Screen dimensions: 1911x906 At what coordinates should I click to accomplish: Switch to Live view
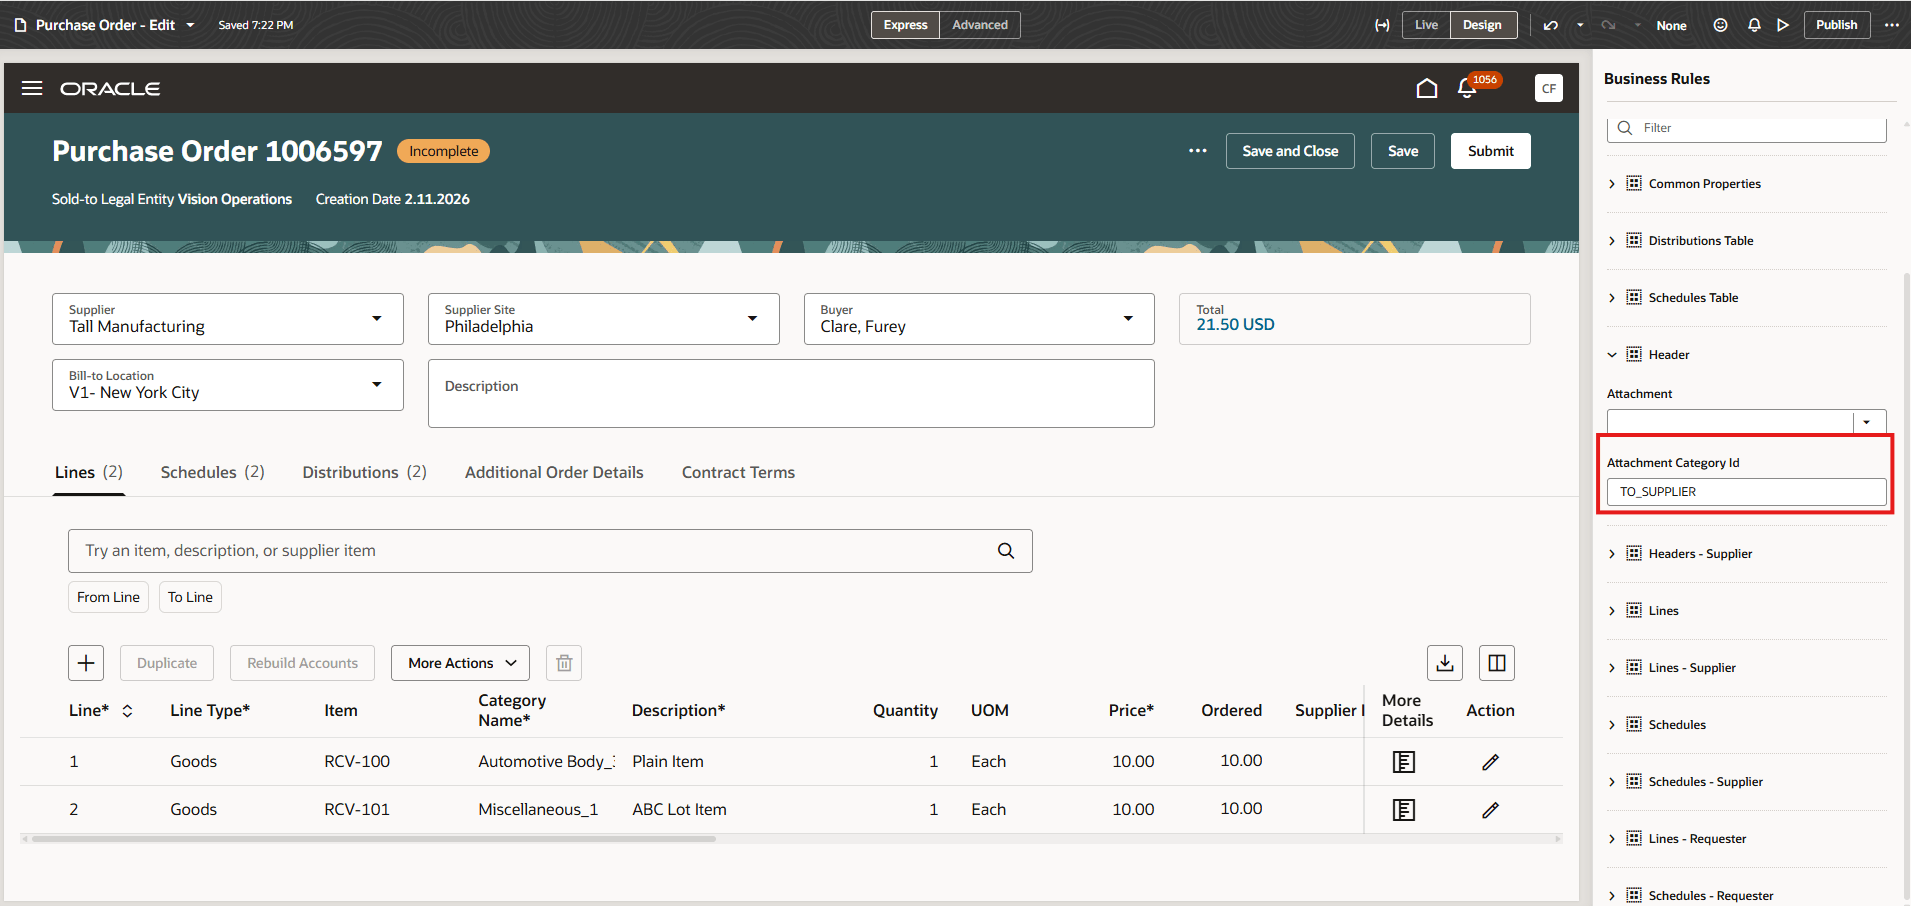coord(1426,24)
